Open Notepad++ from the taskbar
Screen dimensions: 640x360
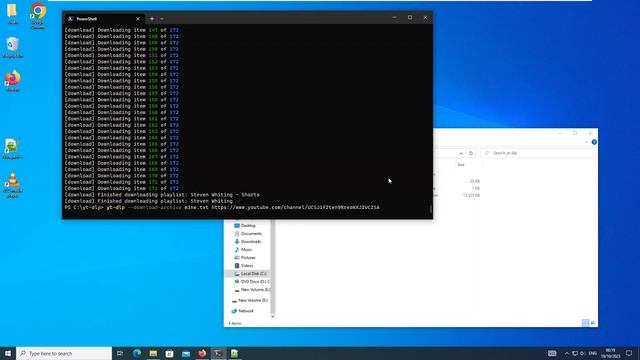235,353
